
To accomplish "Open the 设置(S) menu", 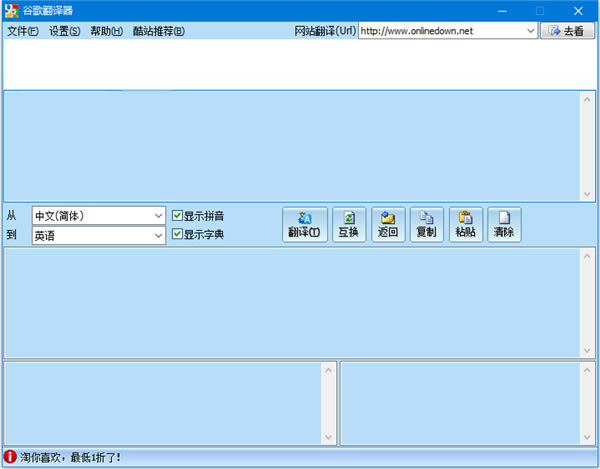I will (64, 31).
